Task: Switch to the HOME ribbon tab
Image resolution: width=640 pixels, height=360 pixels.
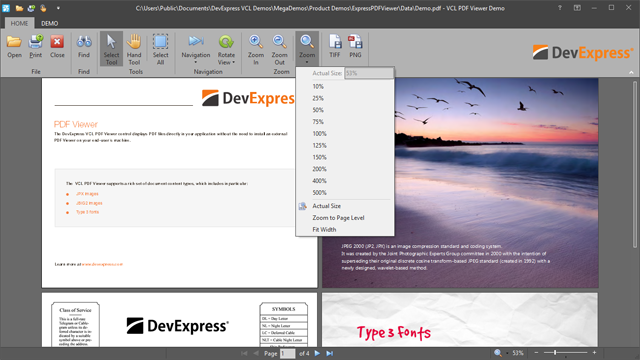Action: (19, 23)
